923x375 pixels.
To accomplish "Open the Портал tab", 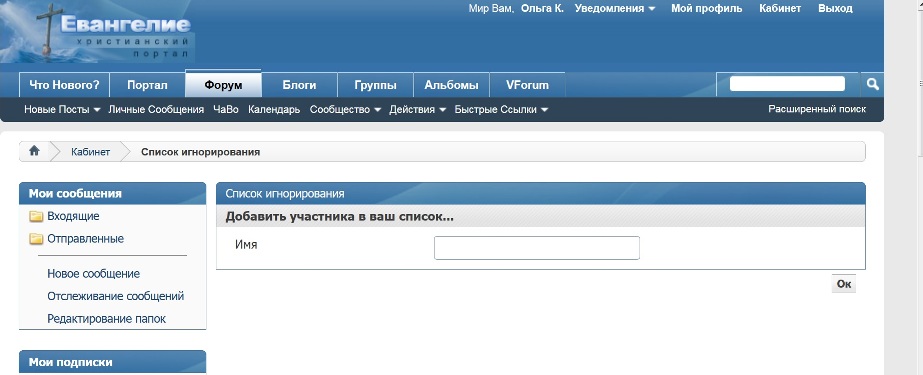I will (148, 85).
